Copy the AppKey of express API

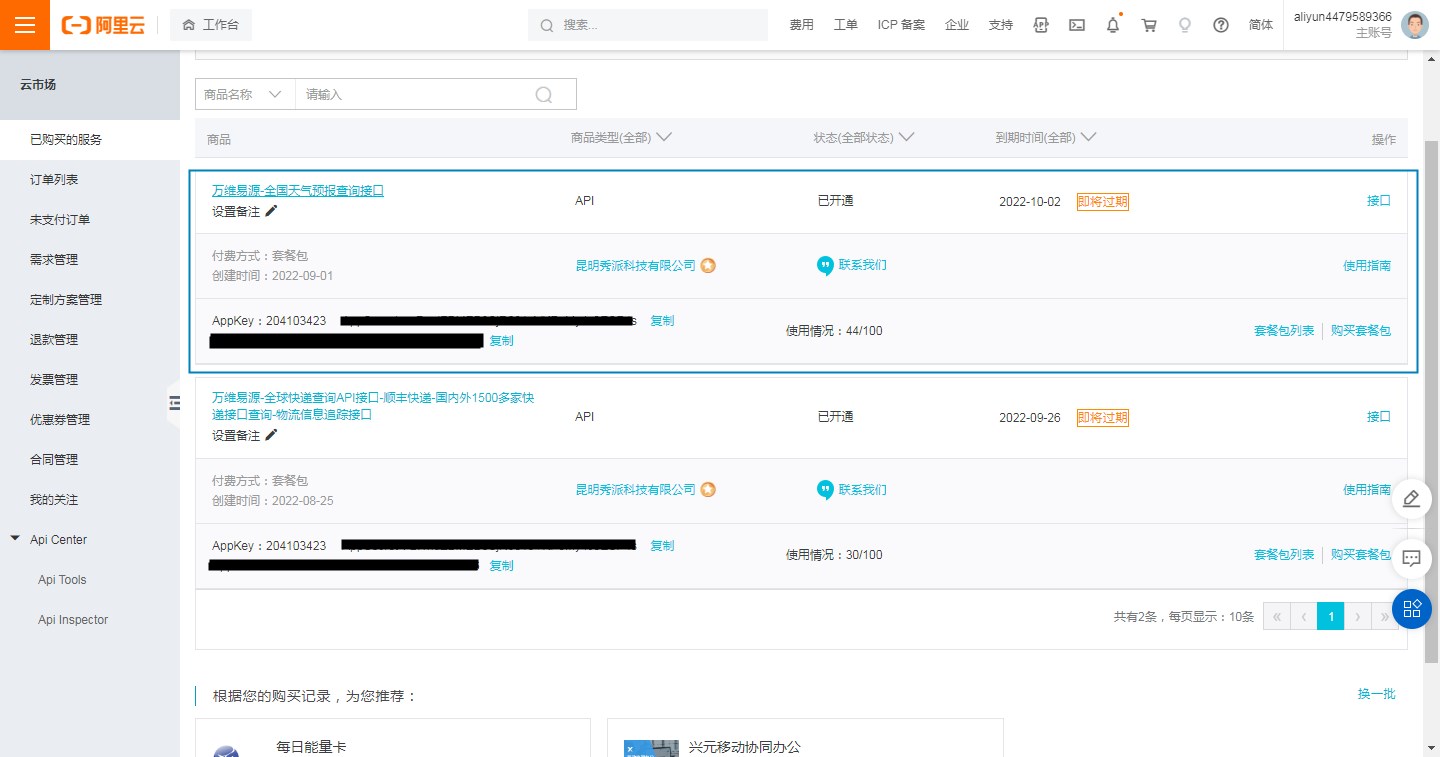coord(662,546)
